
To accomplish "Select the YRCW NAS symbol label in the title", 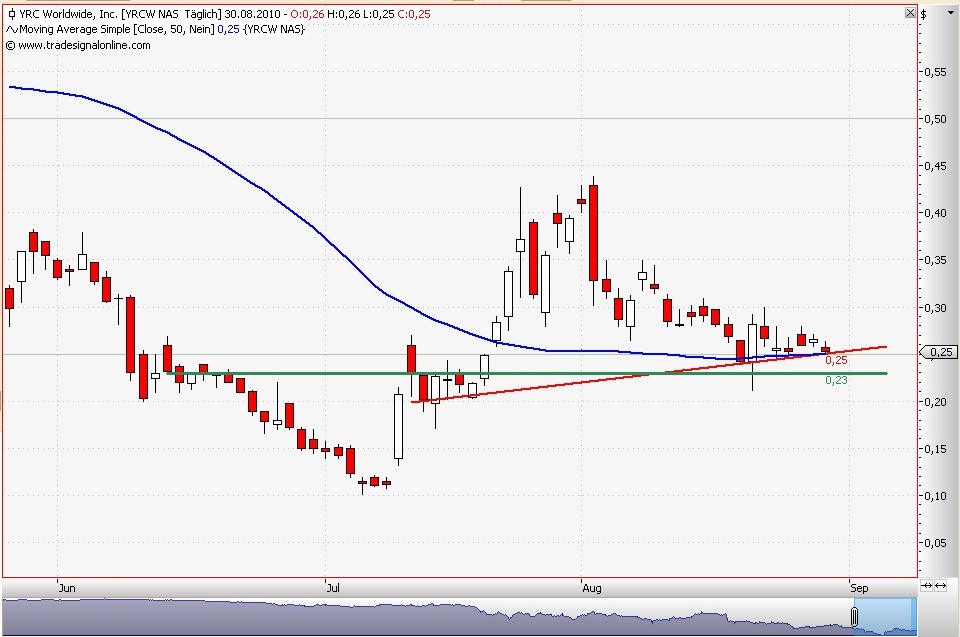I will pos(151,14).
